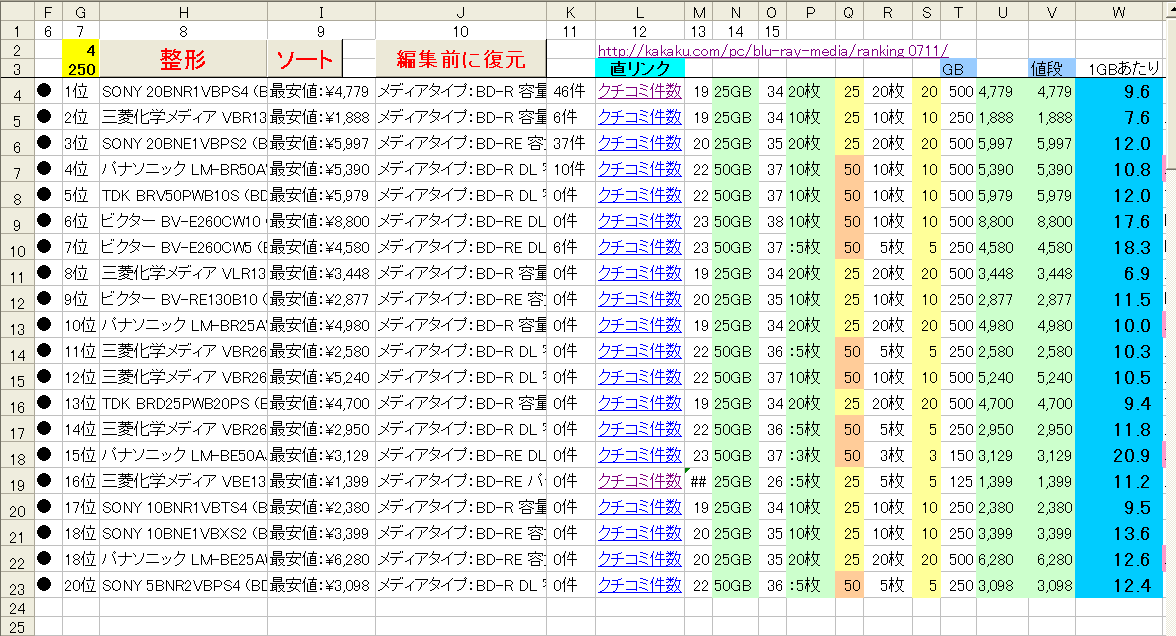This screenshot has height=636, width=1176.
Task: Open クチコミ件数 link in the 10位 row
Action: (640, 325)
